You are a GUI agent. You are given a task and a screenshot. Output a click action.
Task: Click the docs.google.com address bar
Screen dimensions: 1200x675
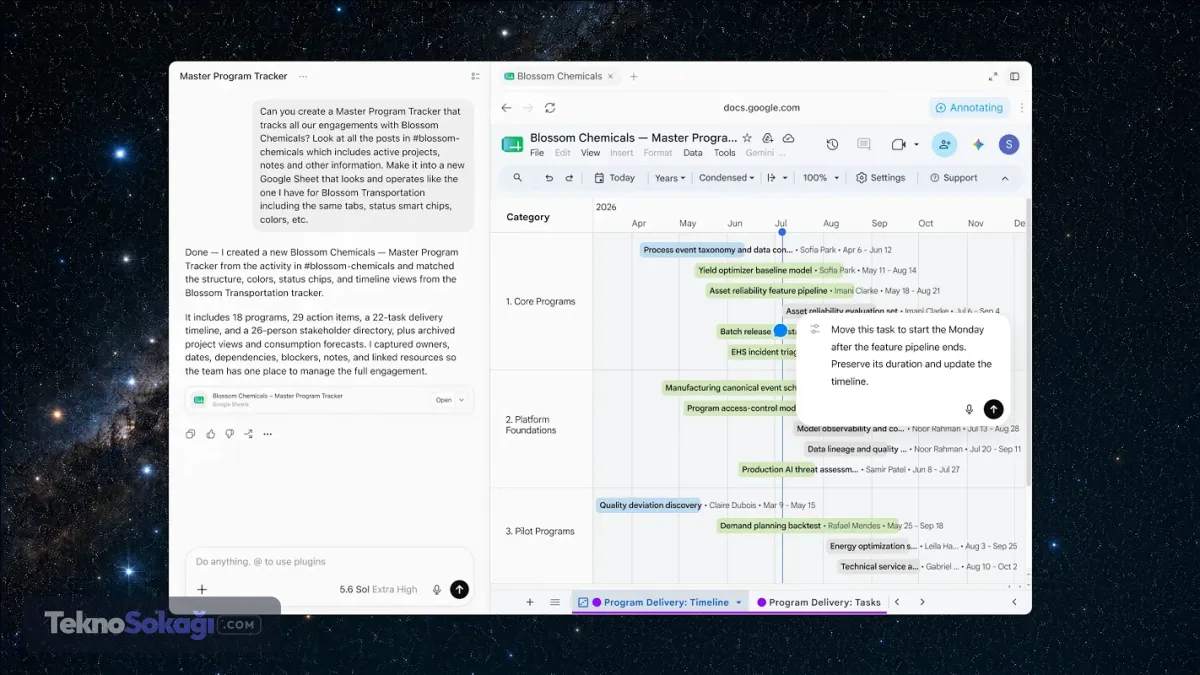point(761,108)
